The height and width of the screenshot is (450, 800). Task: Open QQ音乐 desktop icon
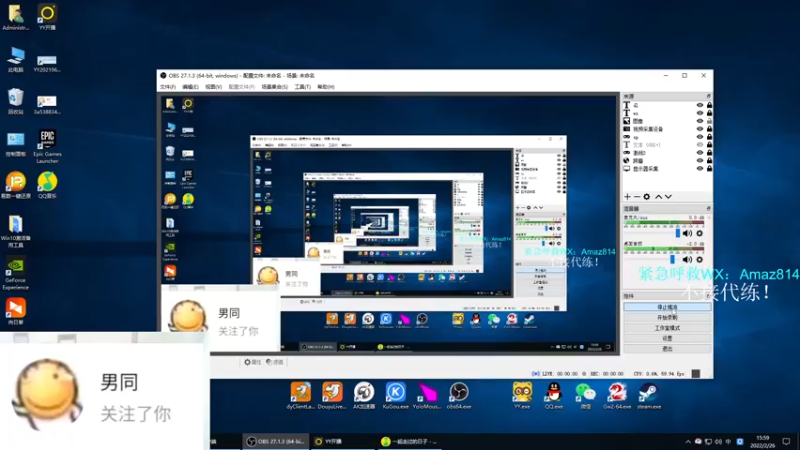point(47,185)
